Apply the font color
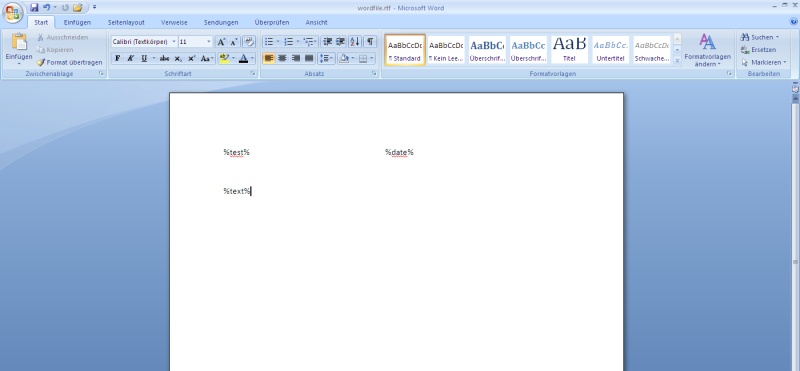 (x=243, y=58)
